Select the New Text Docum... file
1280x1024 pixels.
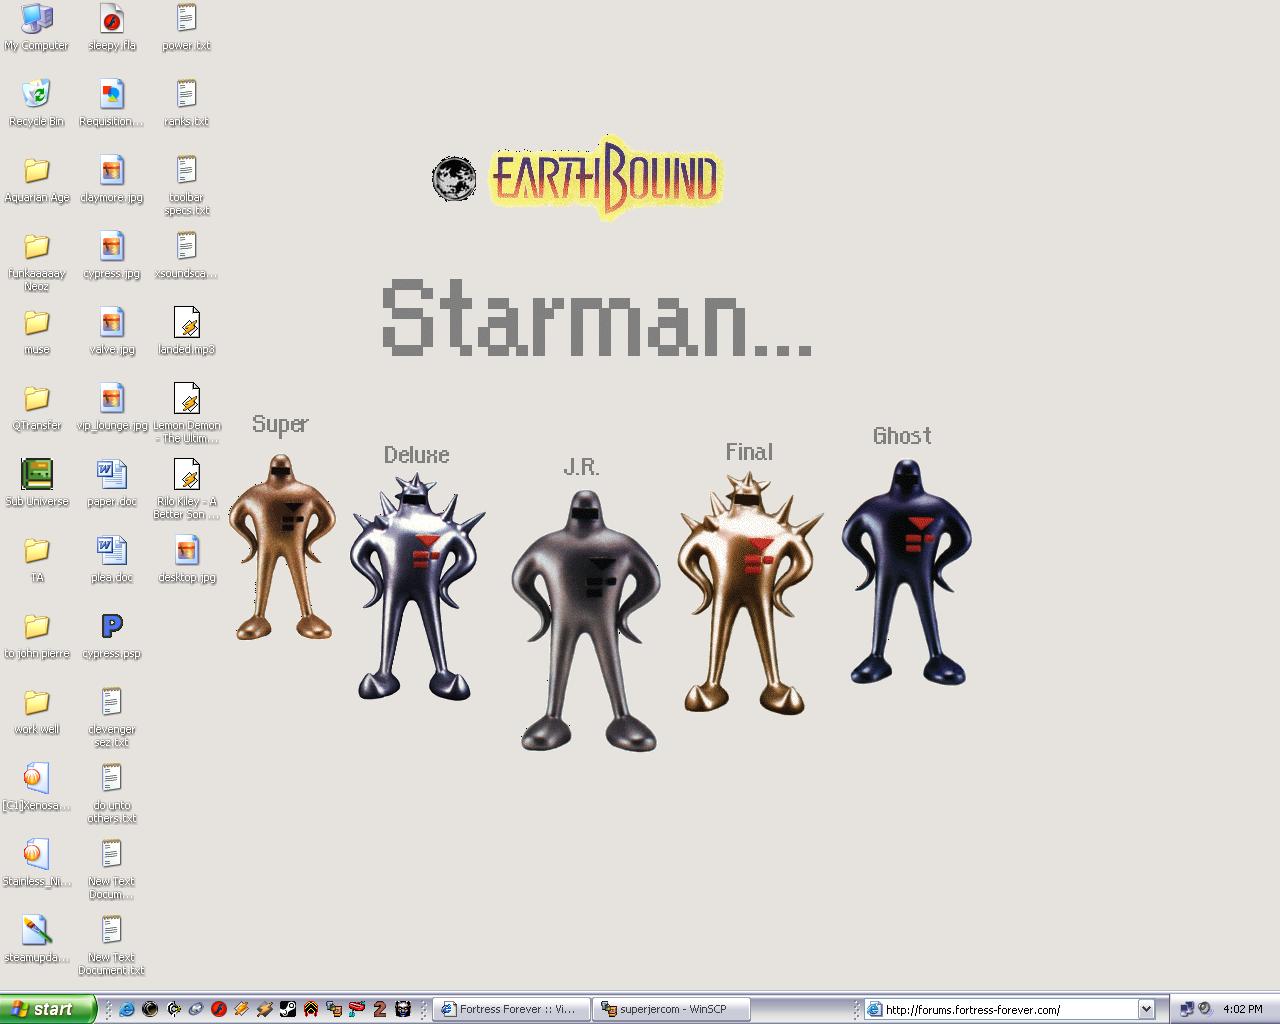click(112, 870)
